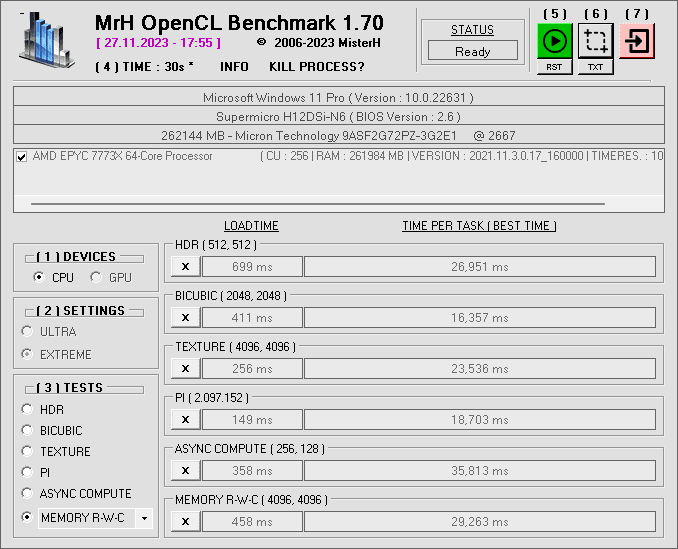Click HDR loadtime 699 ms field
The height and width of the screenshot is (549, 678).
252,266
